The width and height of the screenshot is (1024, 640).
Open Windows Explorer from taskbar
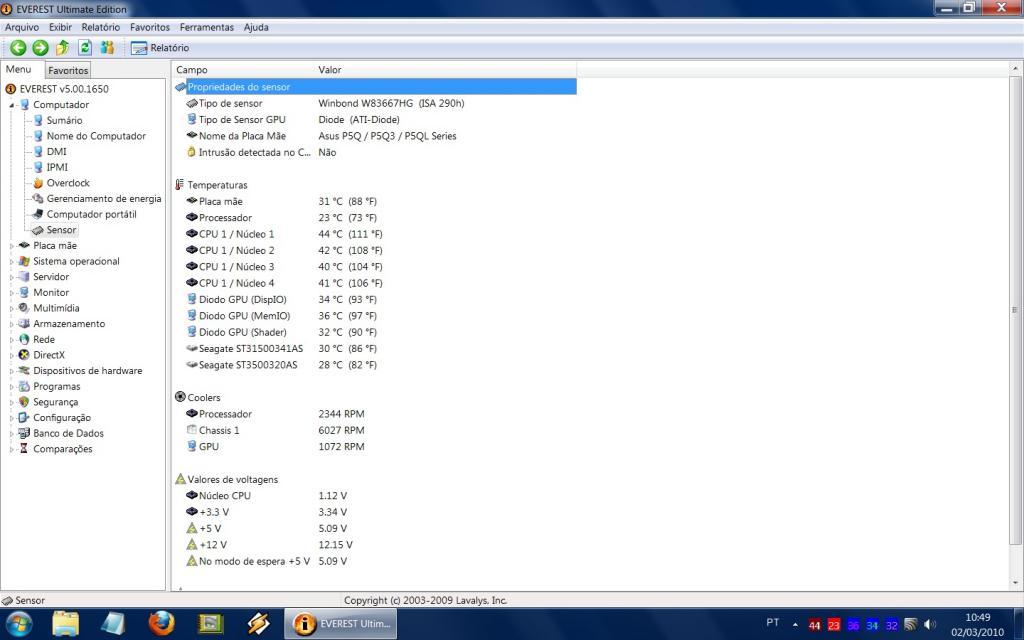click(65, 624)
